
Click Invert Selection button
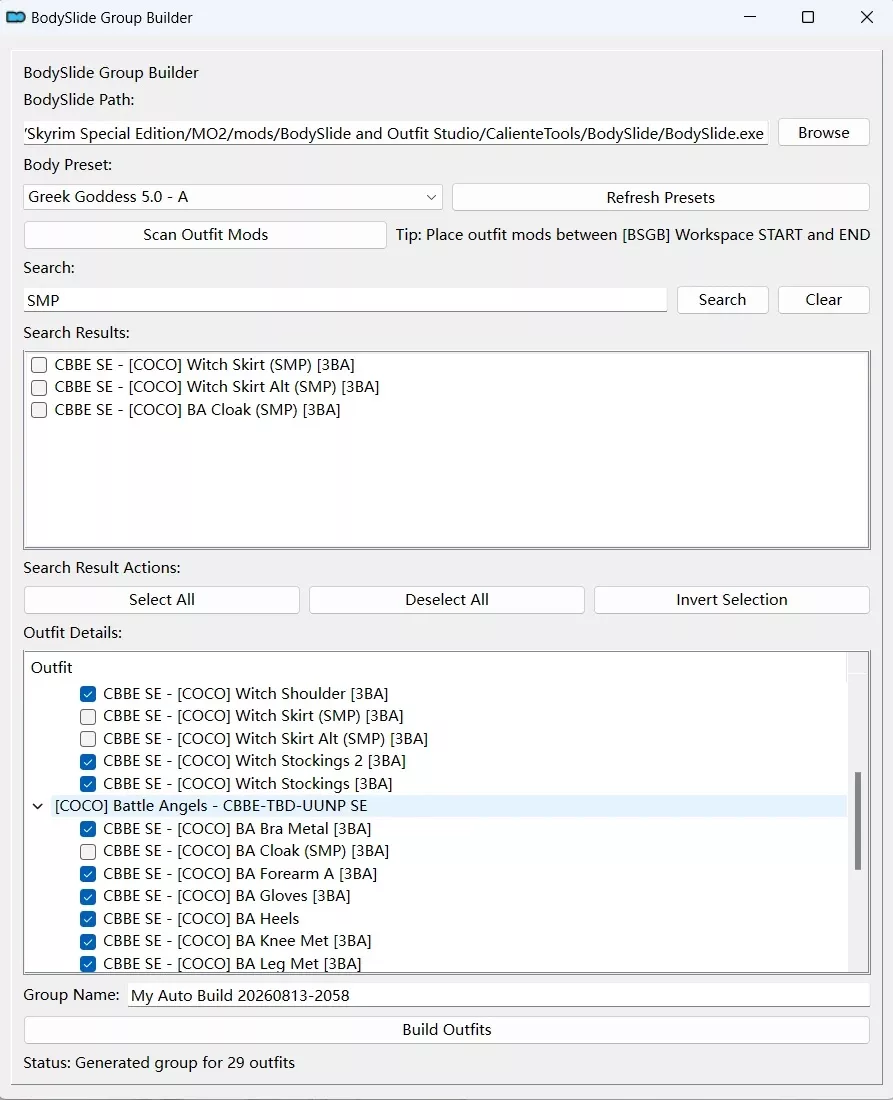click(732, 600)
